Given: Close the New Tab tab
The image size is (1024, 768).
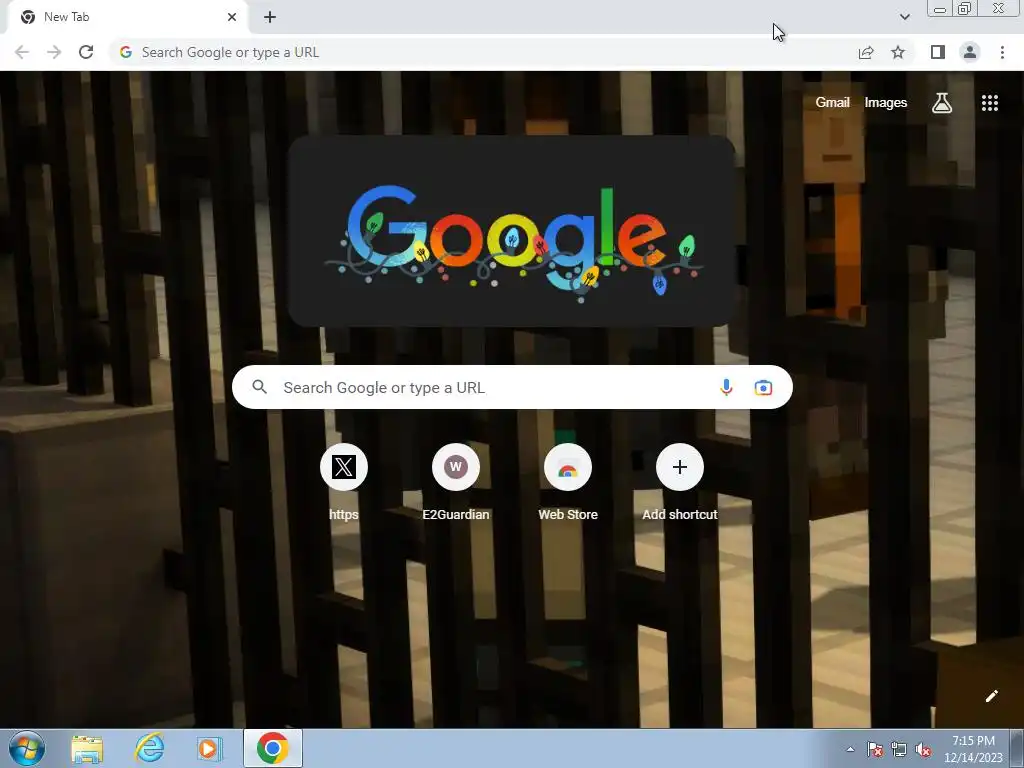Looking at the screenshot, I should click(x=232, y=17).
